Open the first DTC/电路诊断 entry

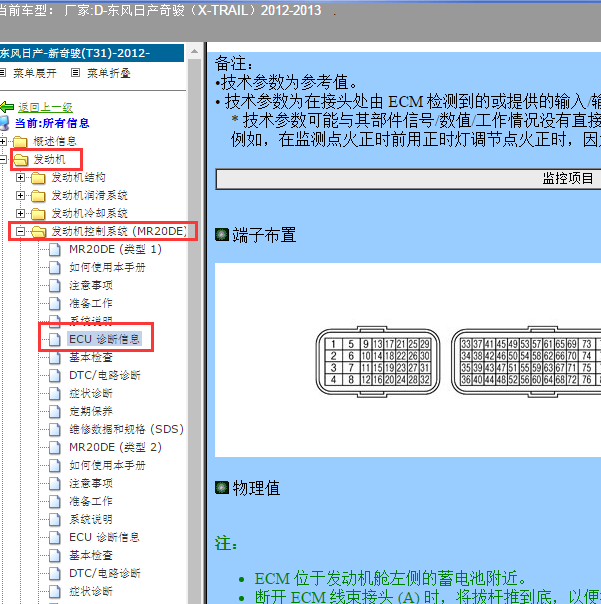[x=105, y=375]
